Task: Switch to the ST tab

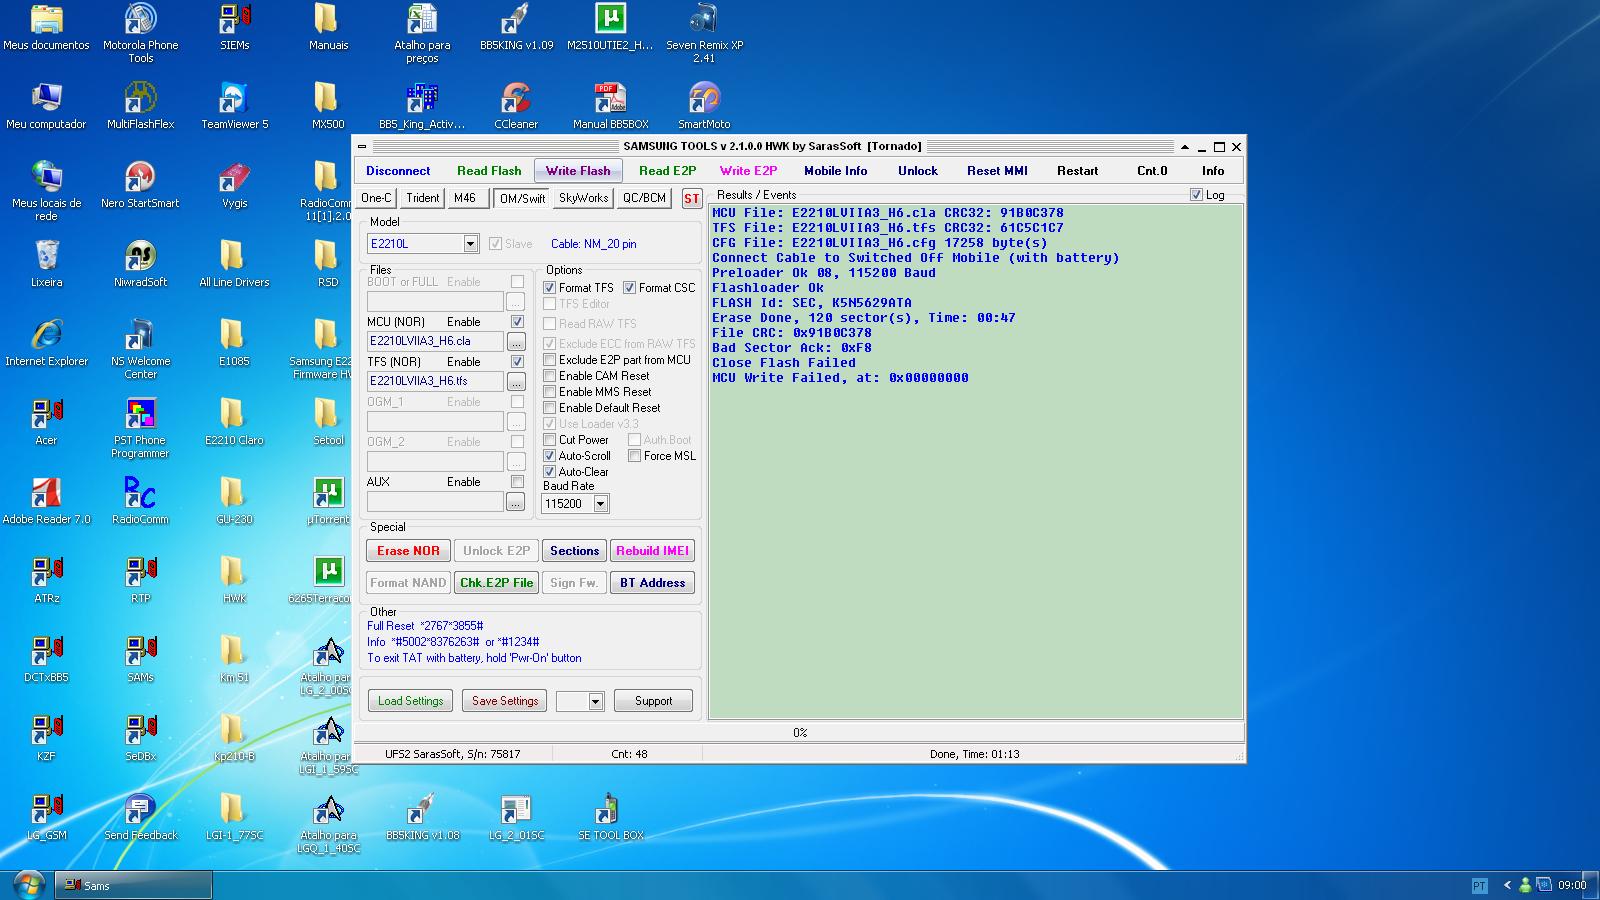Action: [x=691, y=198]
